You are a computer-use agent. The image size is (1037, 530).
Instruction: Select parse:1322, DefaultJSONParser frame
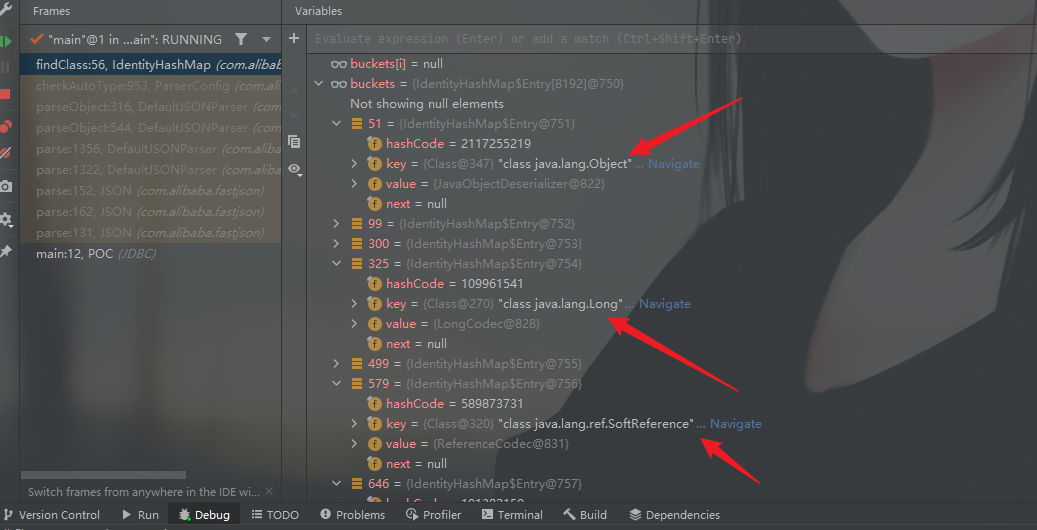[x=151, y=170]
